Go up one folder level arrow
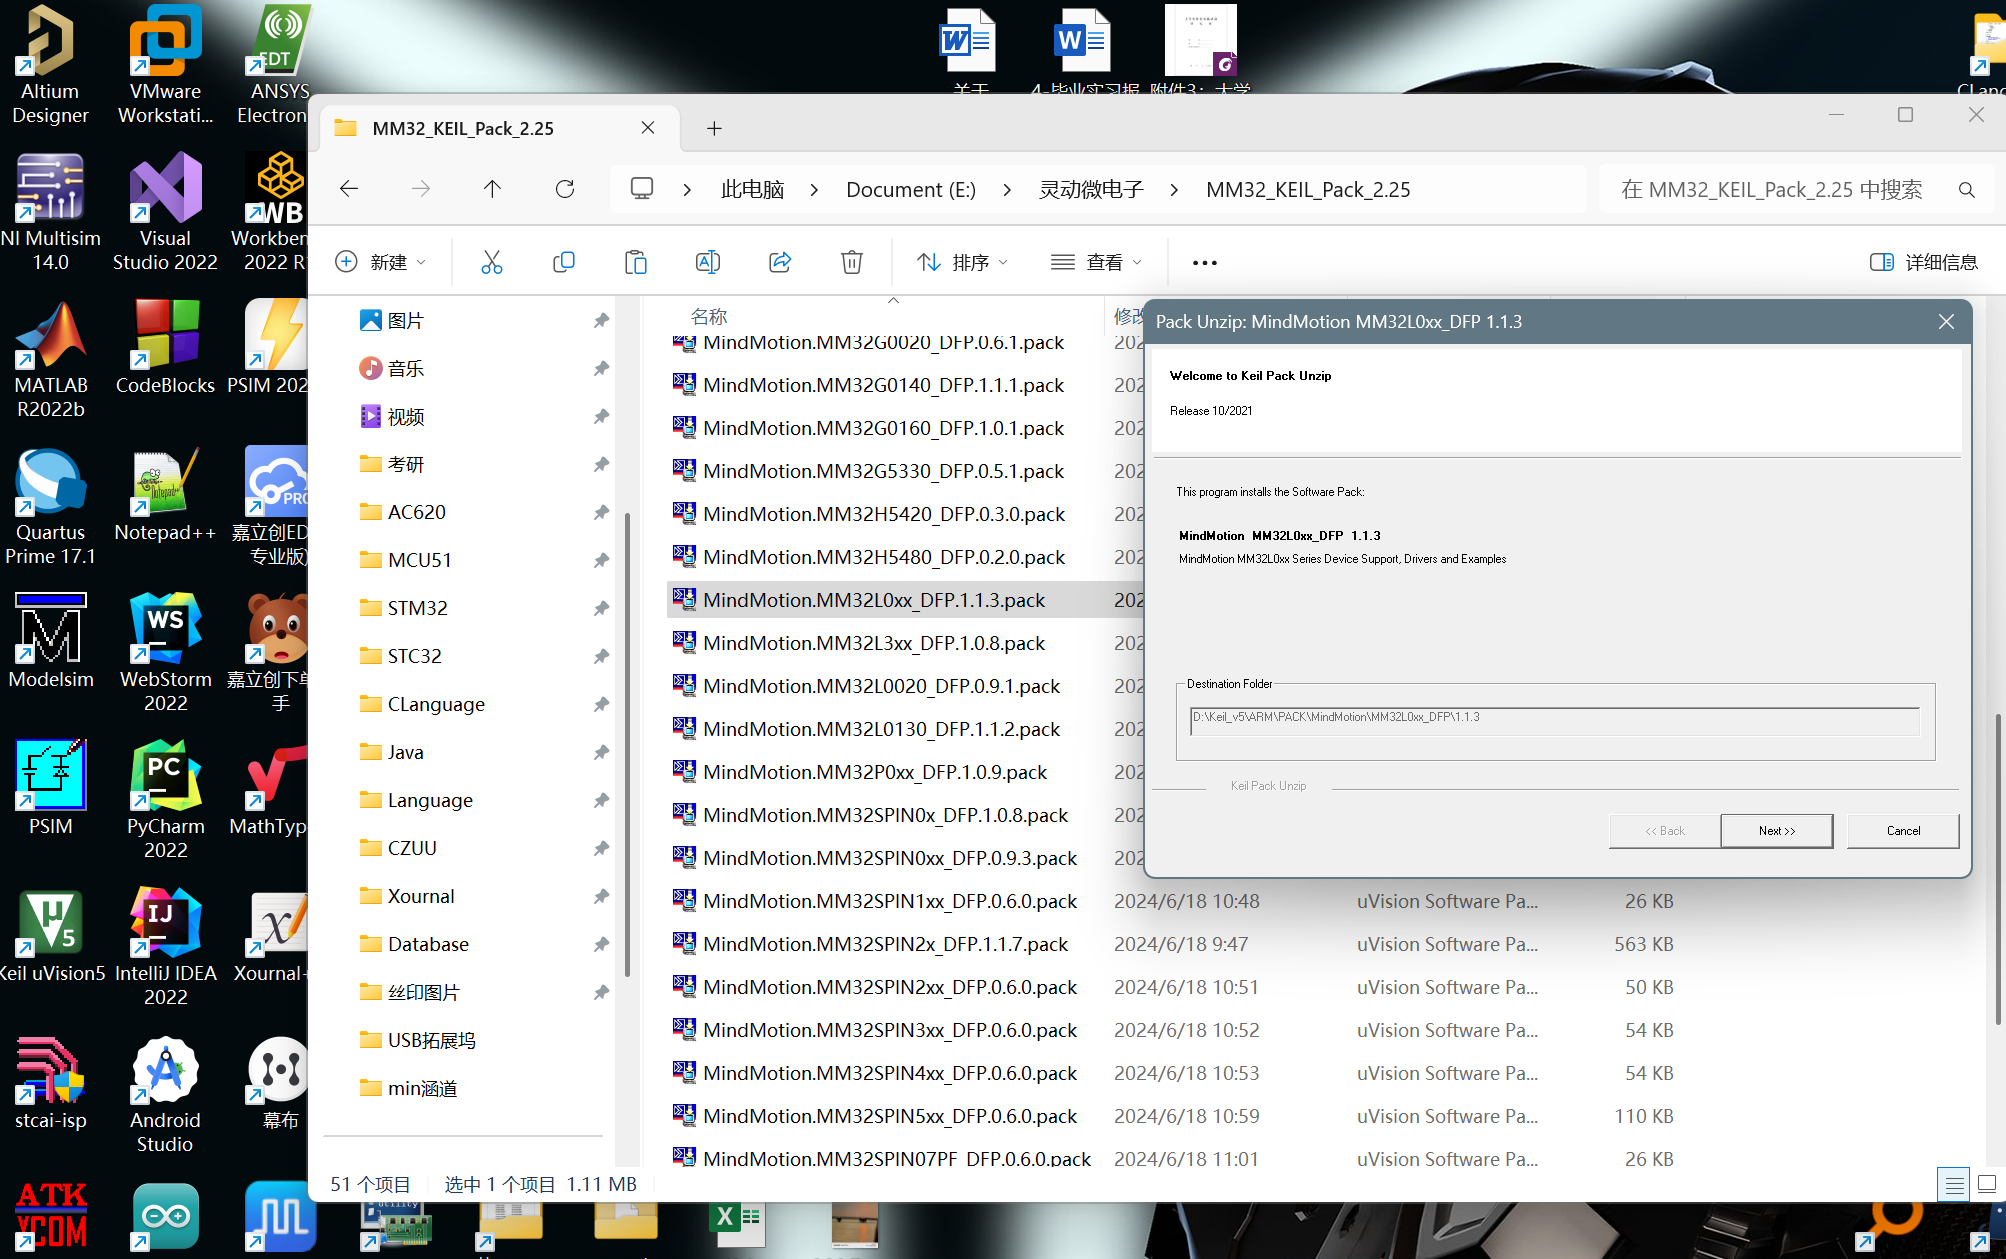 (492, 189)
